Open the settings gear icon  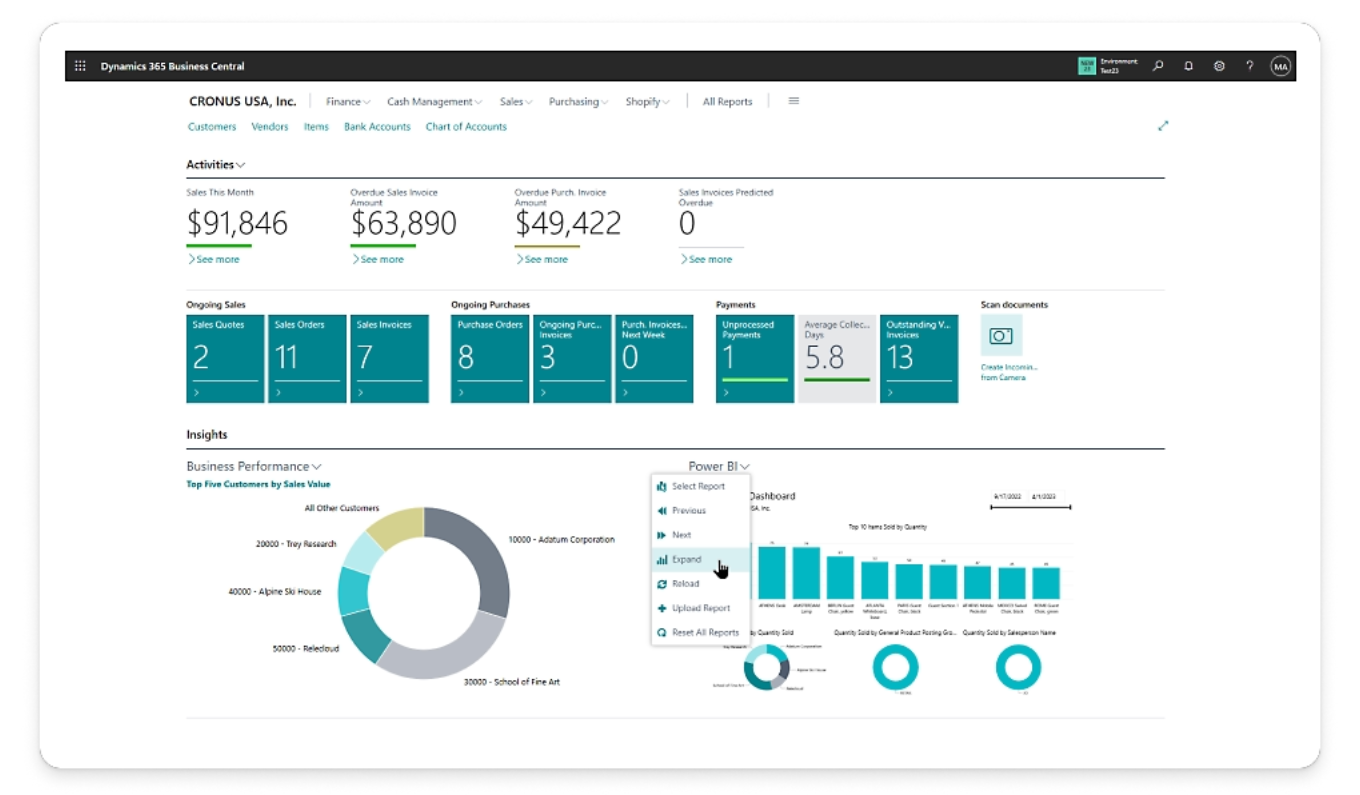pos(1219,66)
